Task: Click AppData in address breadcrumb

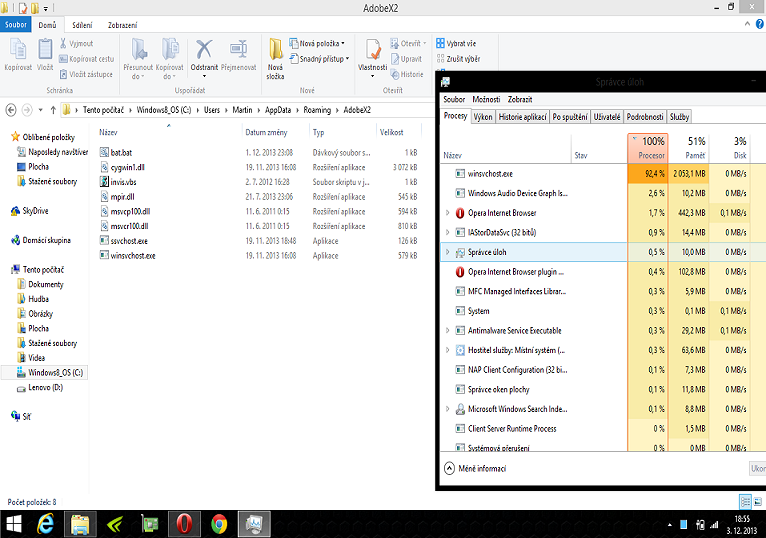Action: tap(278, 110)
